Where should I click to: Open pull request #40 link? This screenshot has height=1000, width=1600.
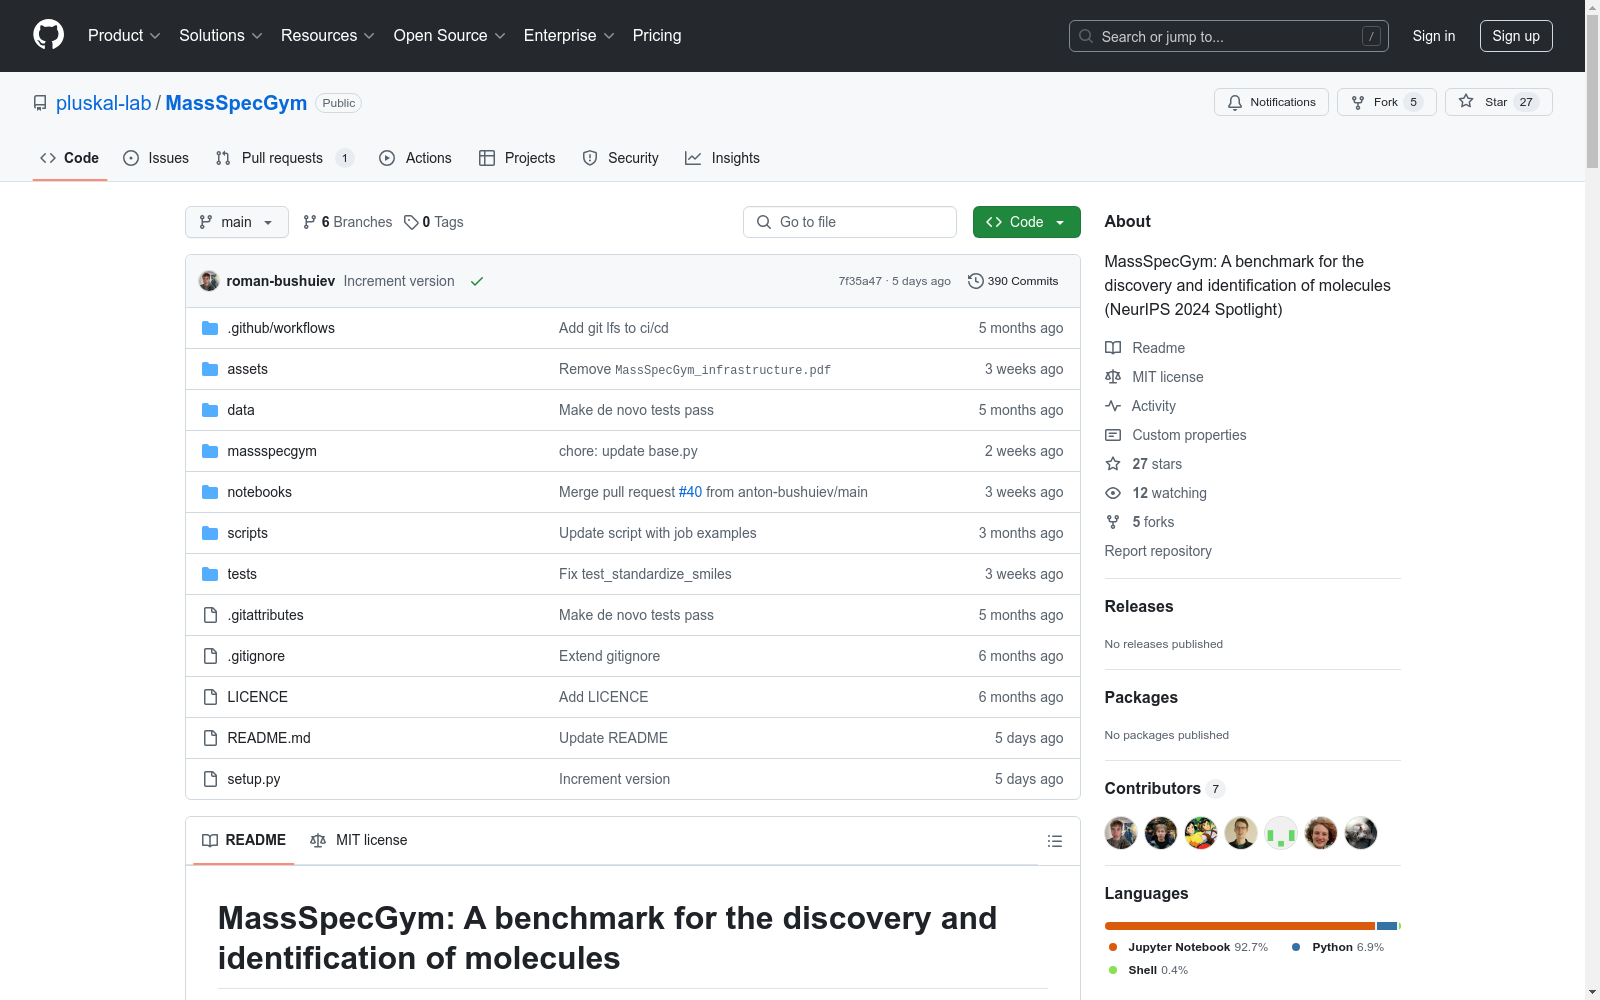690,492
